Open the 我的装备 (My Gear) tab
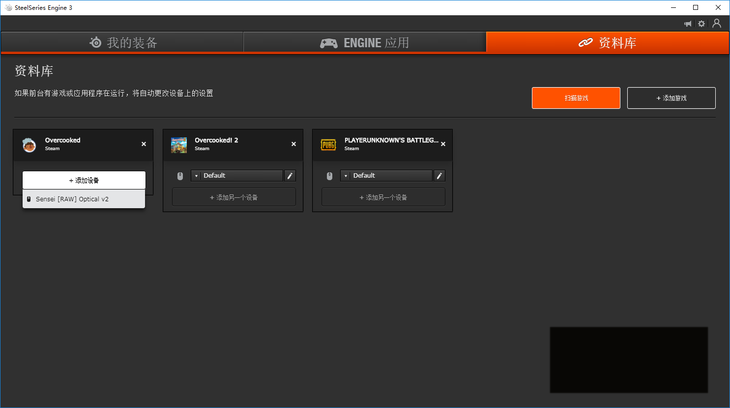Image resolution: width=730 pixels, height=408 pixels. click(x=122, y=43)
